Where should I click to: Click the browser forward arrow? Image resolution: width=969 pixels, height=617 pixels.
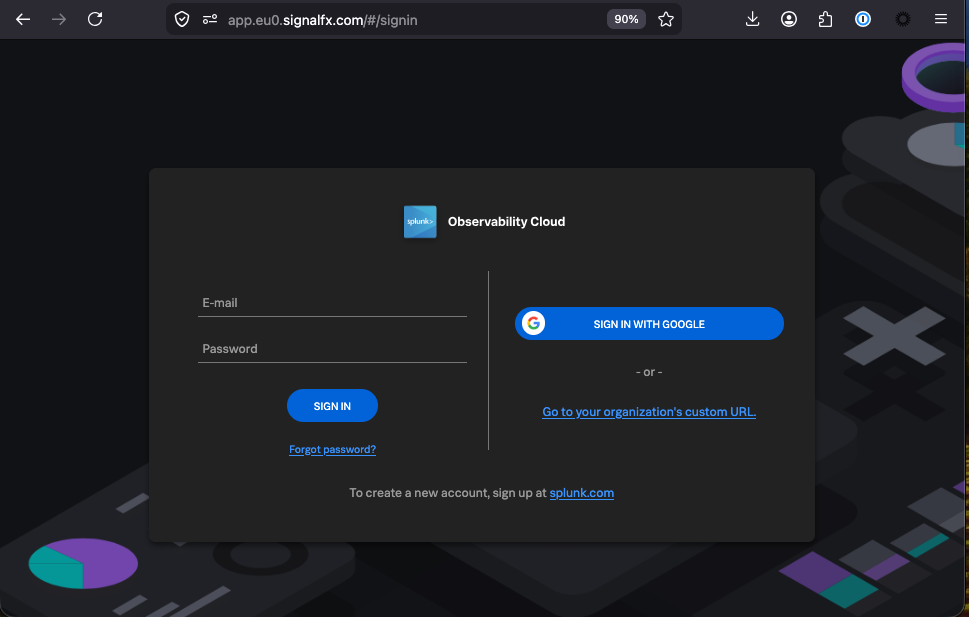[x=59, y=19]
